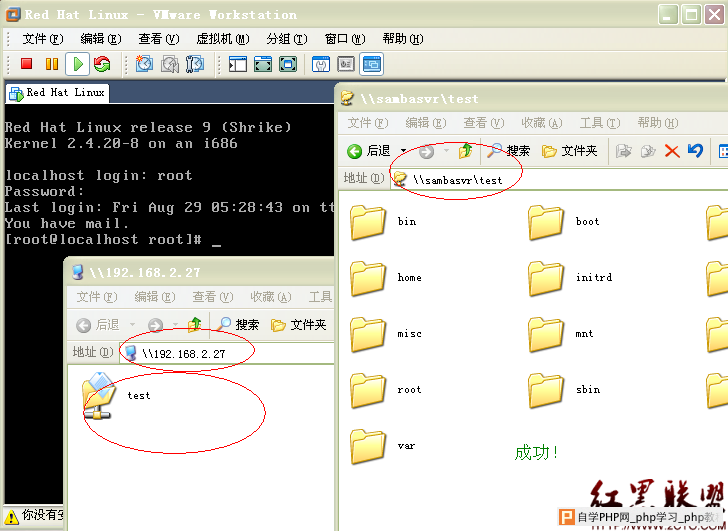Image resolution: width=728 pixels, height=531 pixels.
Task: Click the VMware summary view wrench icon
Action: (x=321, y=64)
